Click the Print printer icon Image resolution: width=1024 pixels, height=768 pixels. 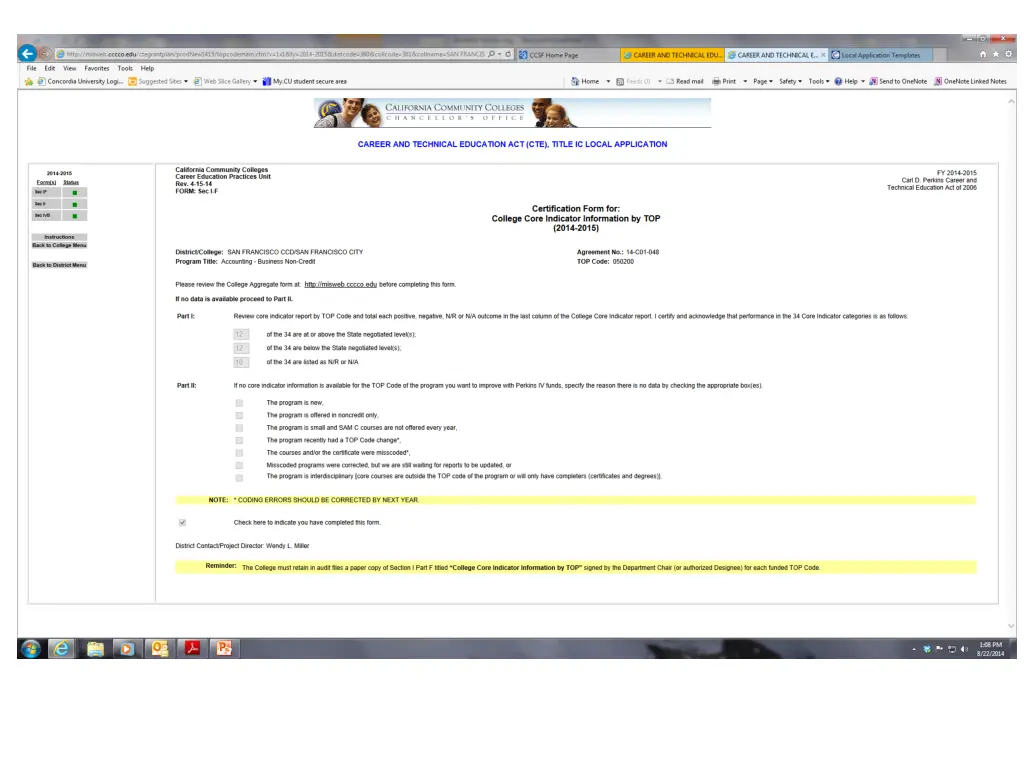point(716,82)
